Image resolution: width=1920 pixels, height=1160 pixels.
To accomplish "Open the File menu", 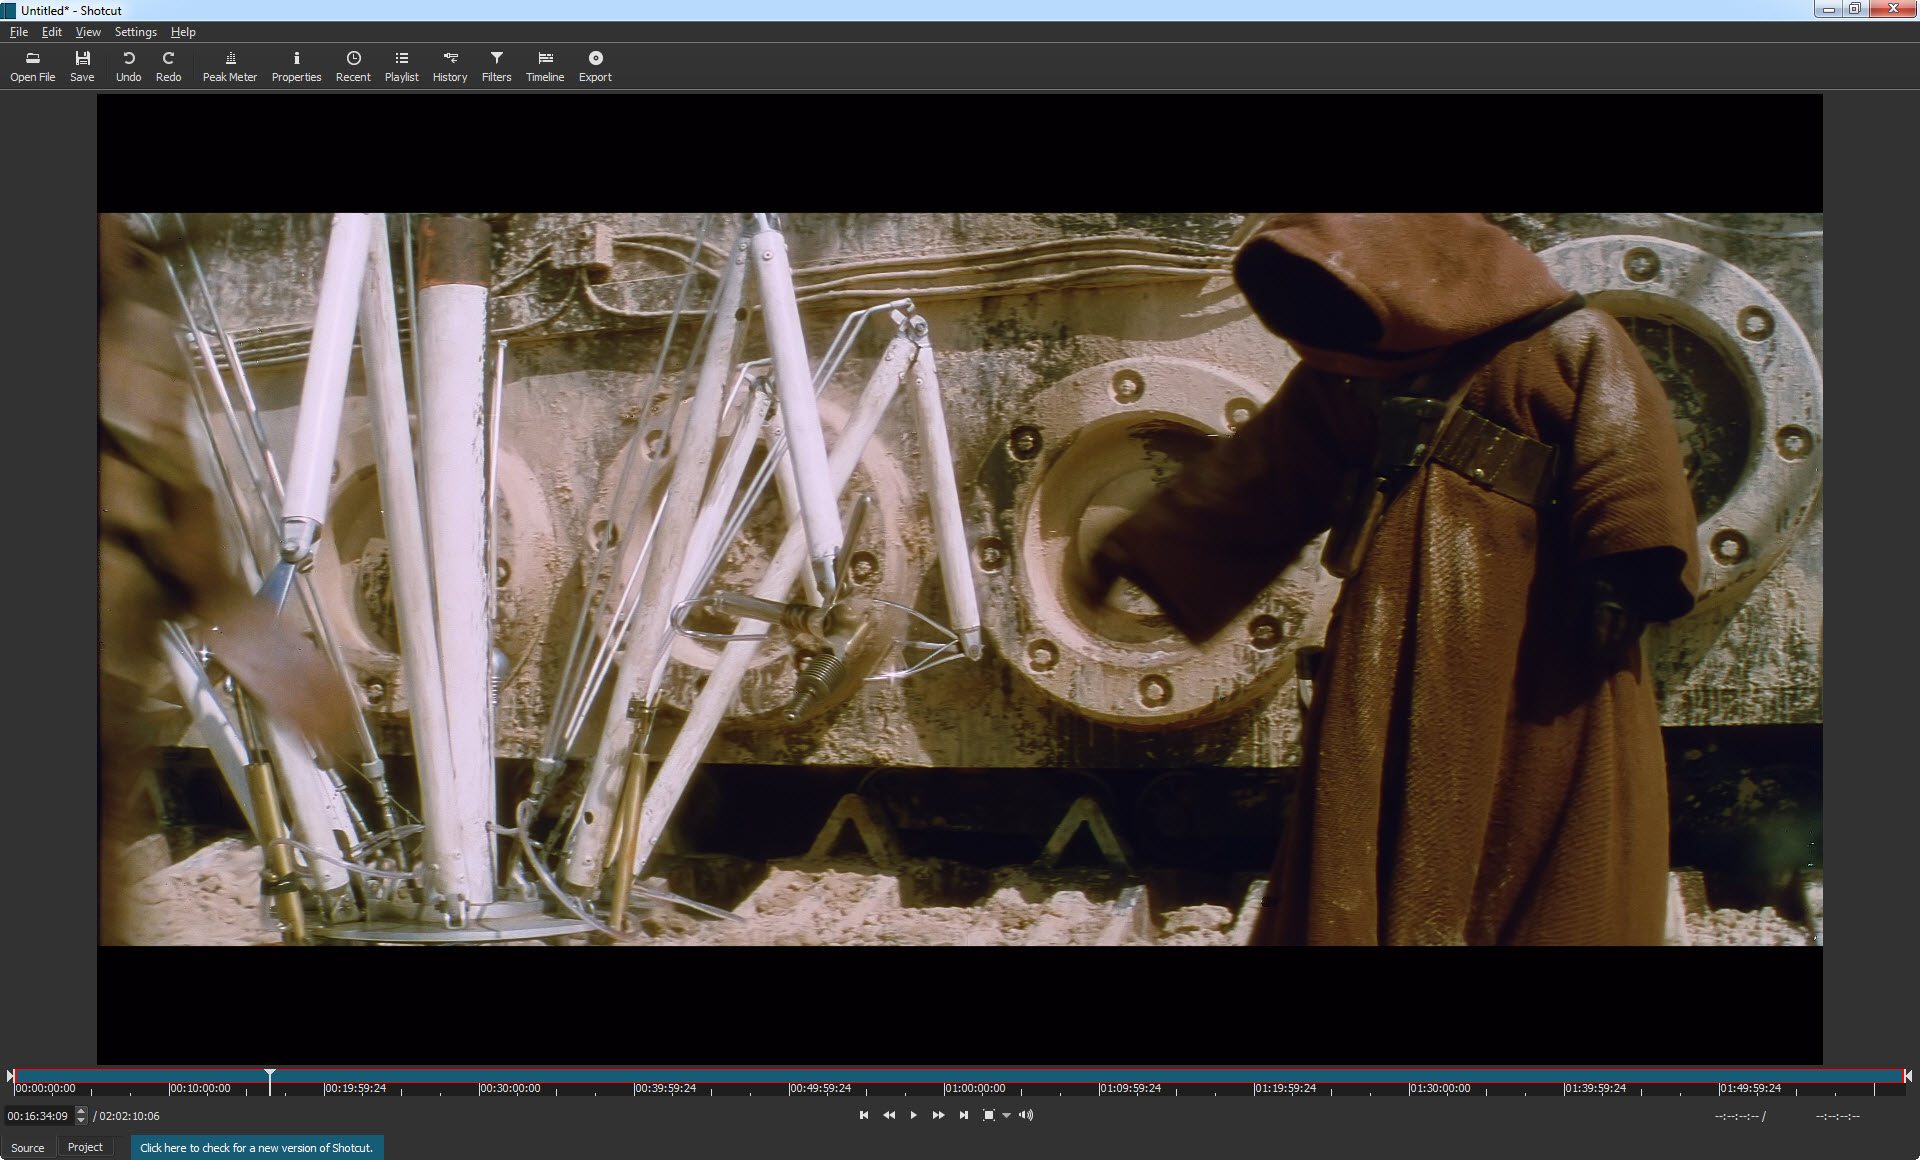I will [x=19, y=32].
